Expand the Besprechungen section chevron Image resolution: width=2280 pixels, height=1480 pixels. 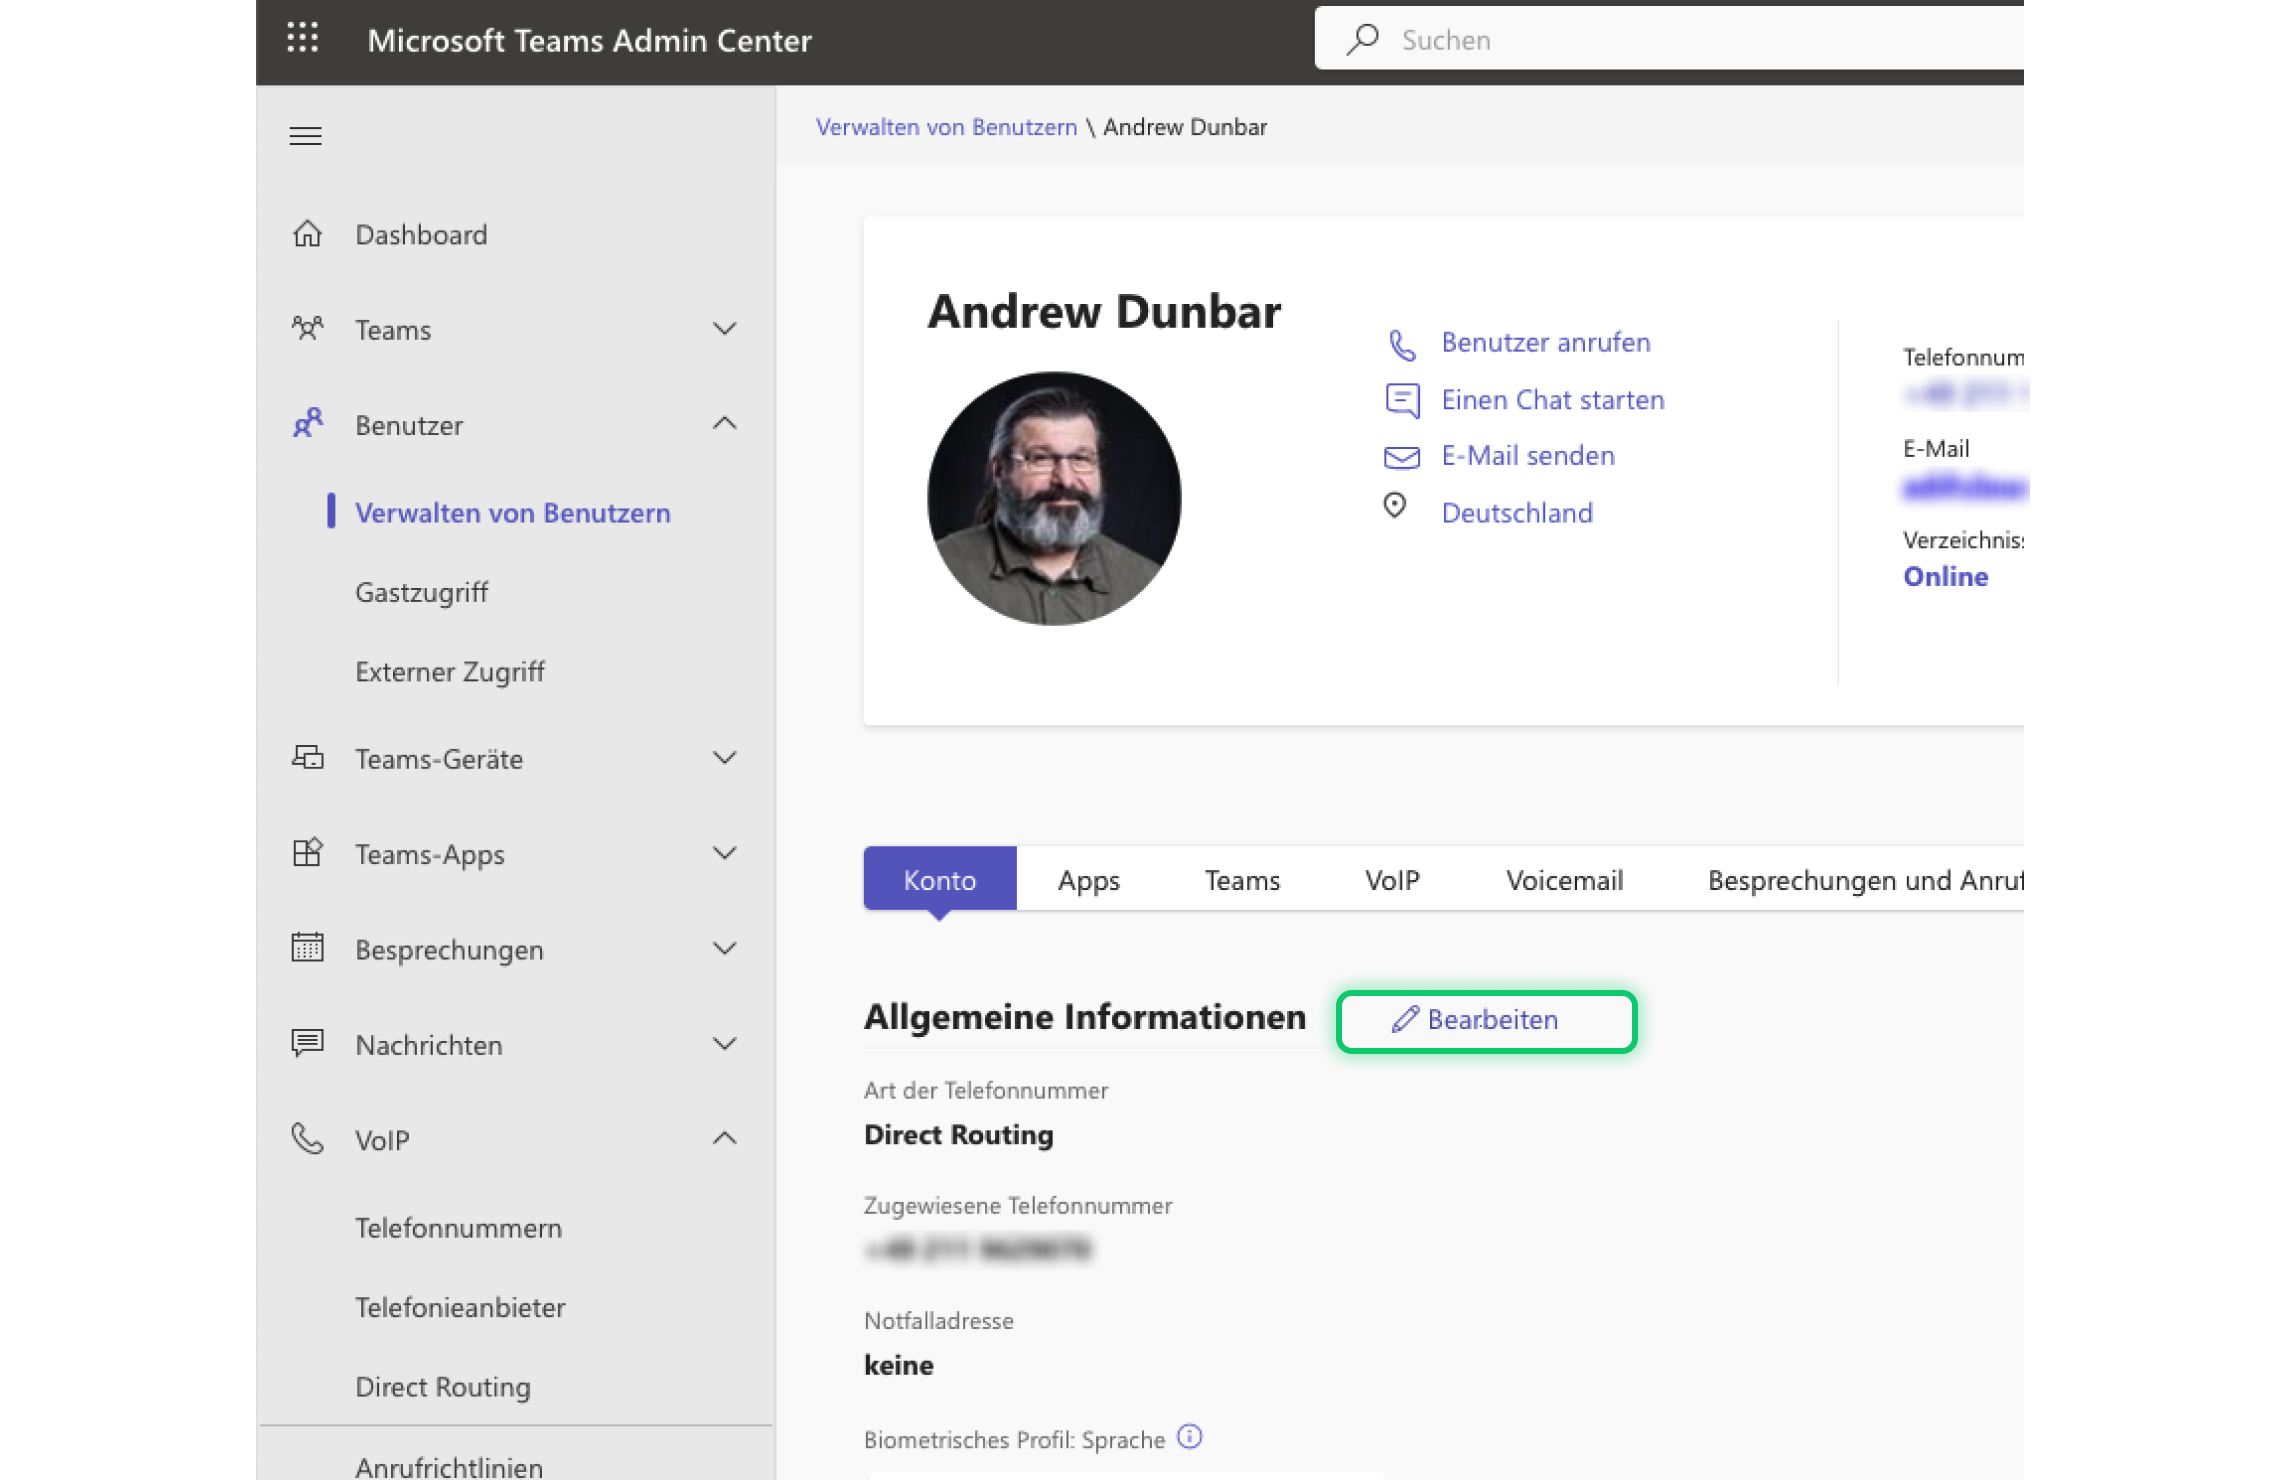(724, 948)
